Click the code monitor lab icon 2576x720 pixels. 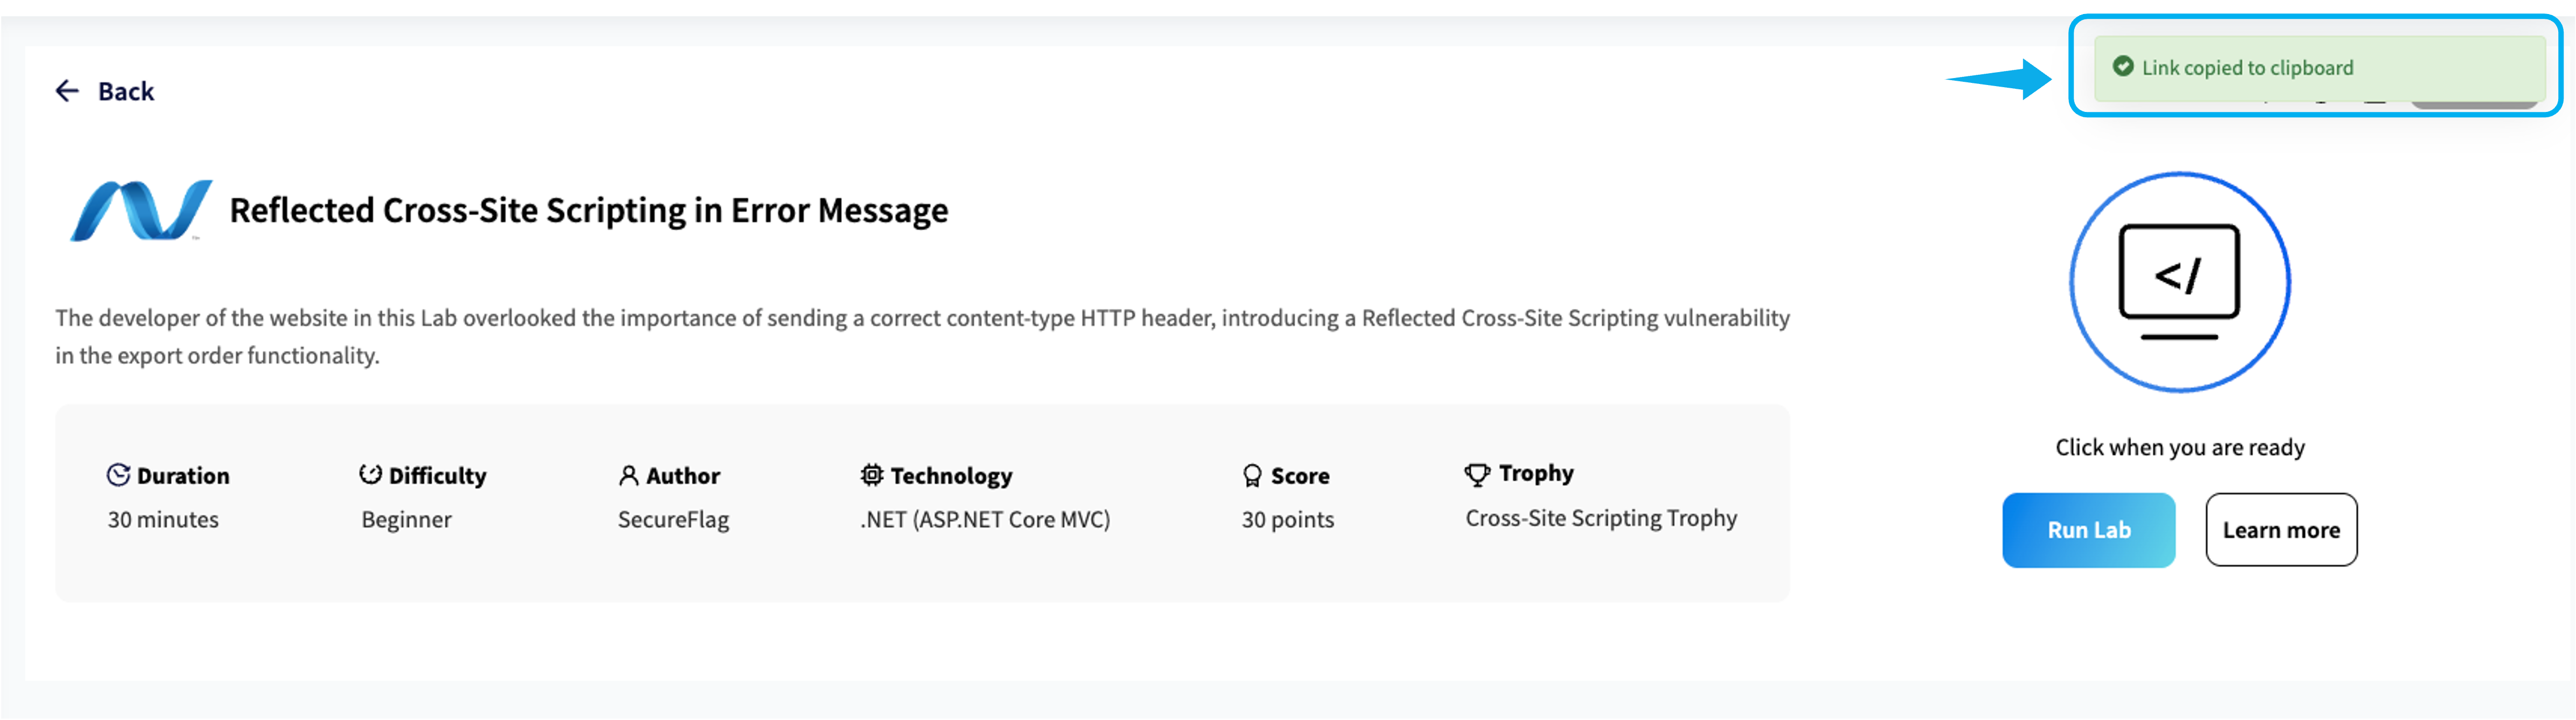coord(2179,282)
